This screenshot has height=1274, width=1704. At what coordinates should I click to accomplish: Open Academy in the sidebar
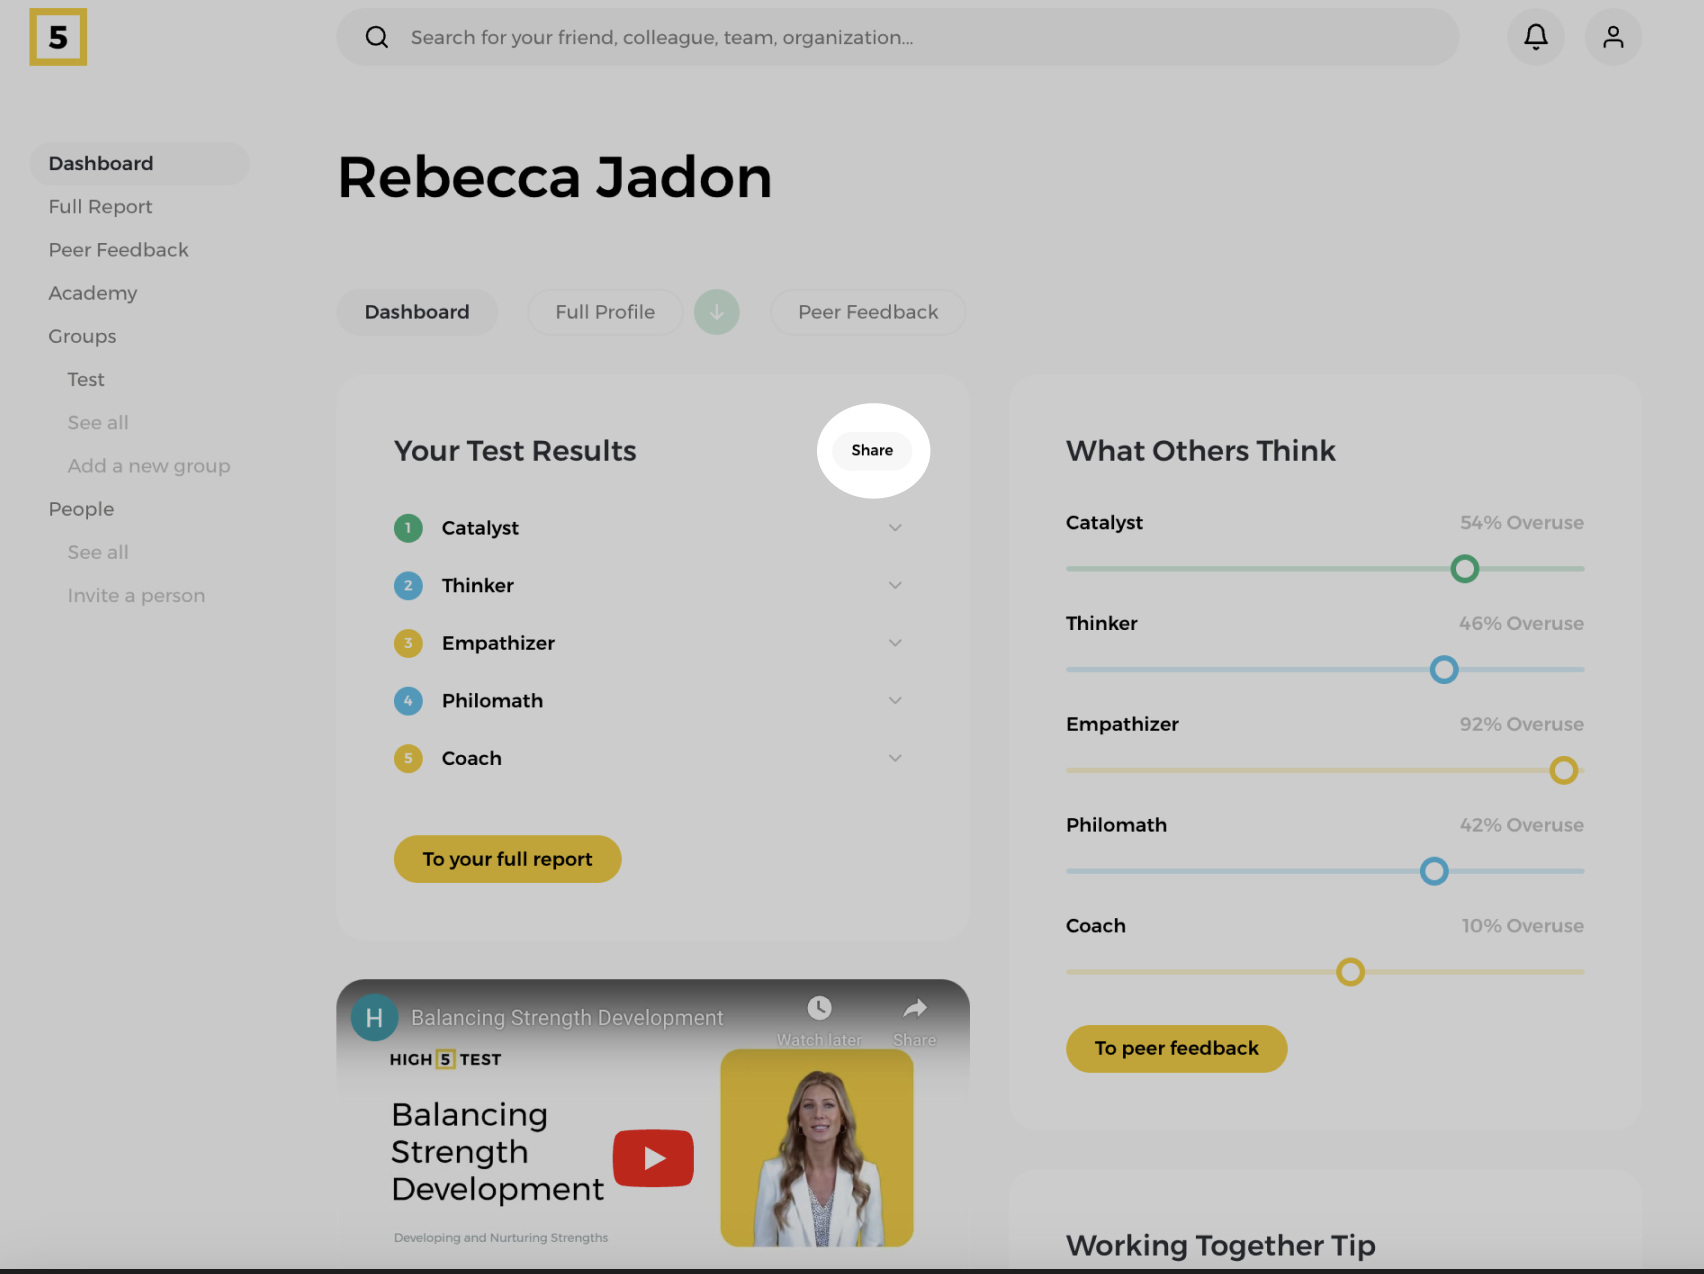(93, 293)
